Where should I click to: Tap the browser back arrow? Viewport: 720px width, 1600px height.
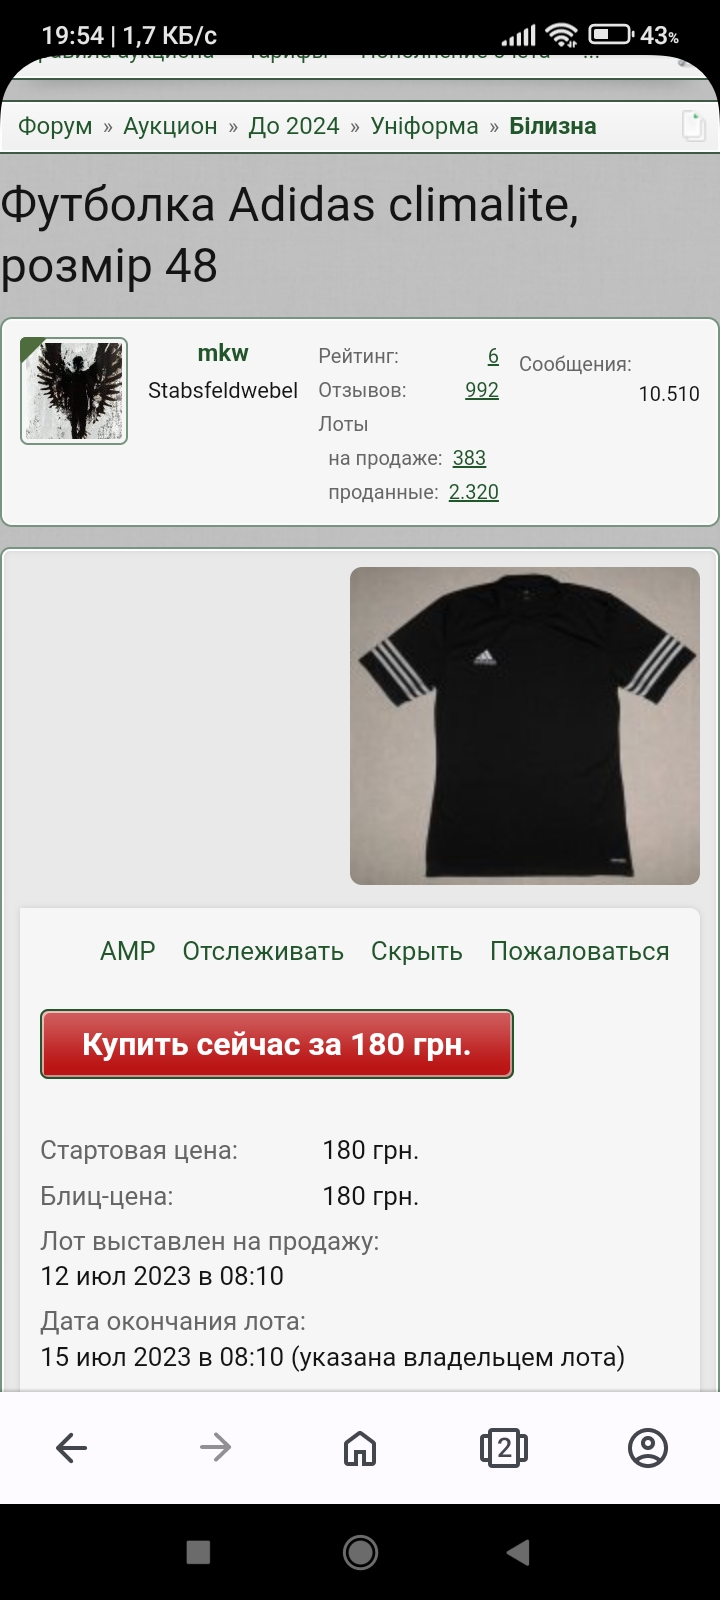point(71,1447)
